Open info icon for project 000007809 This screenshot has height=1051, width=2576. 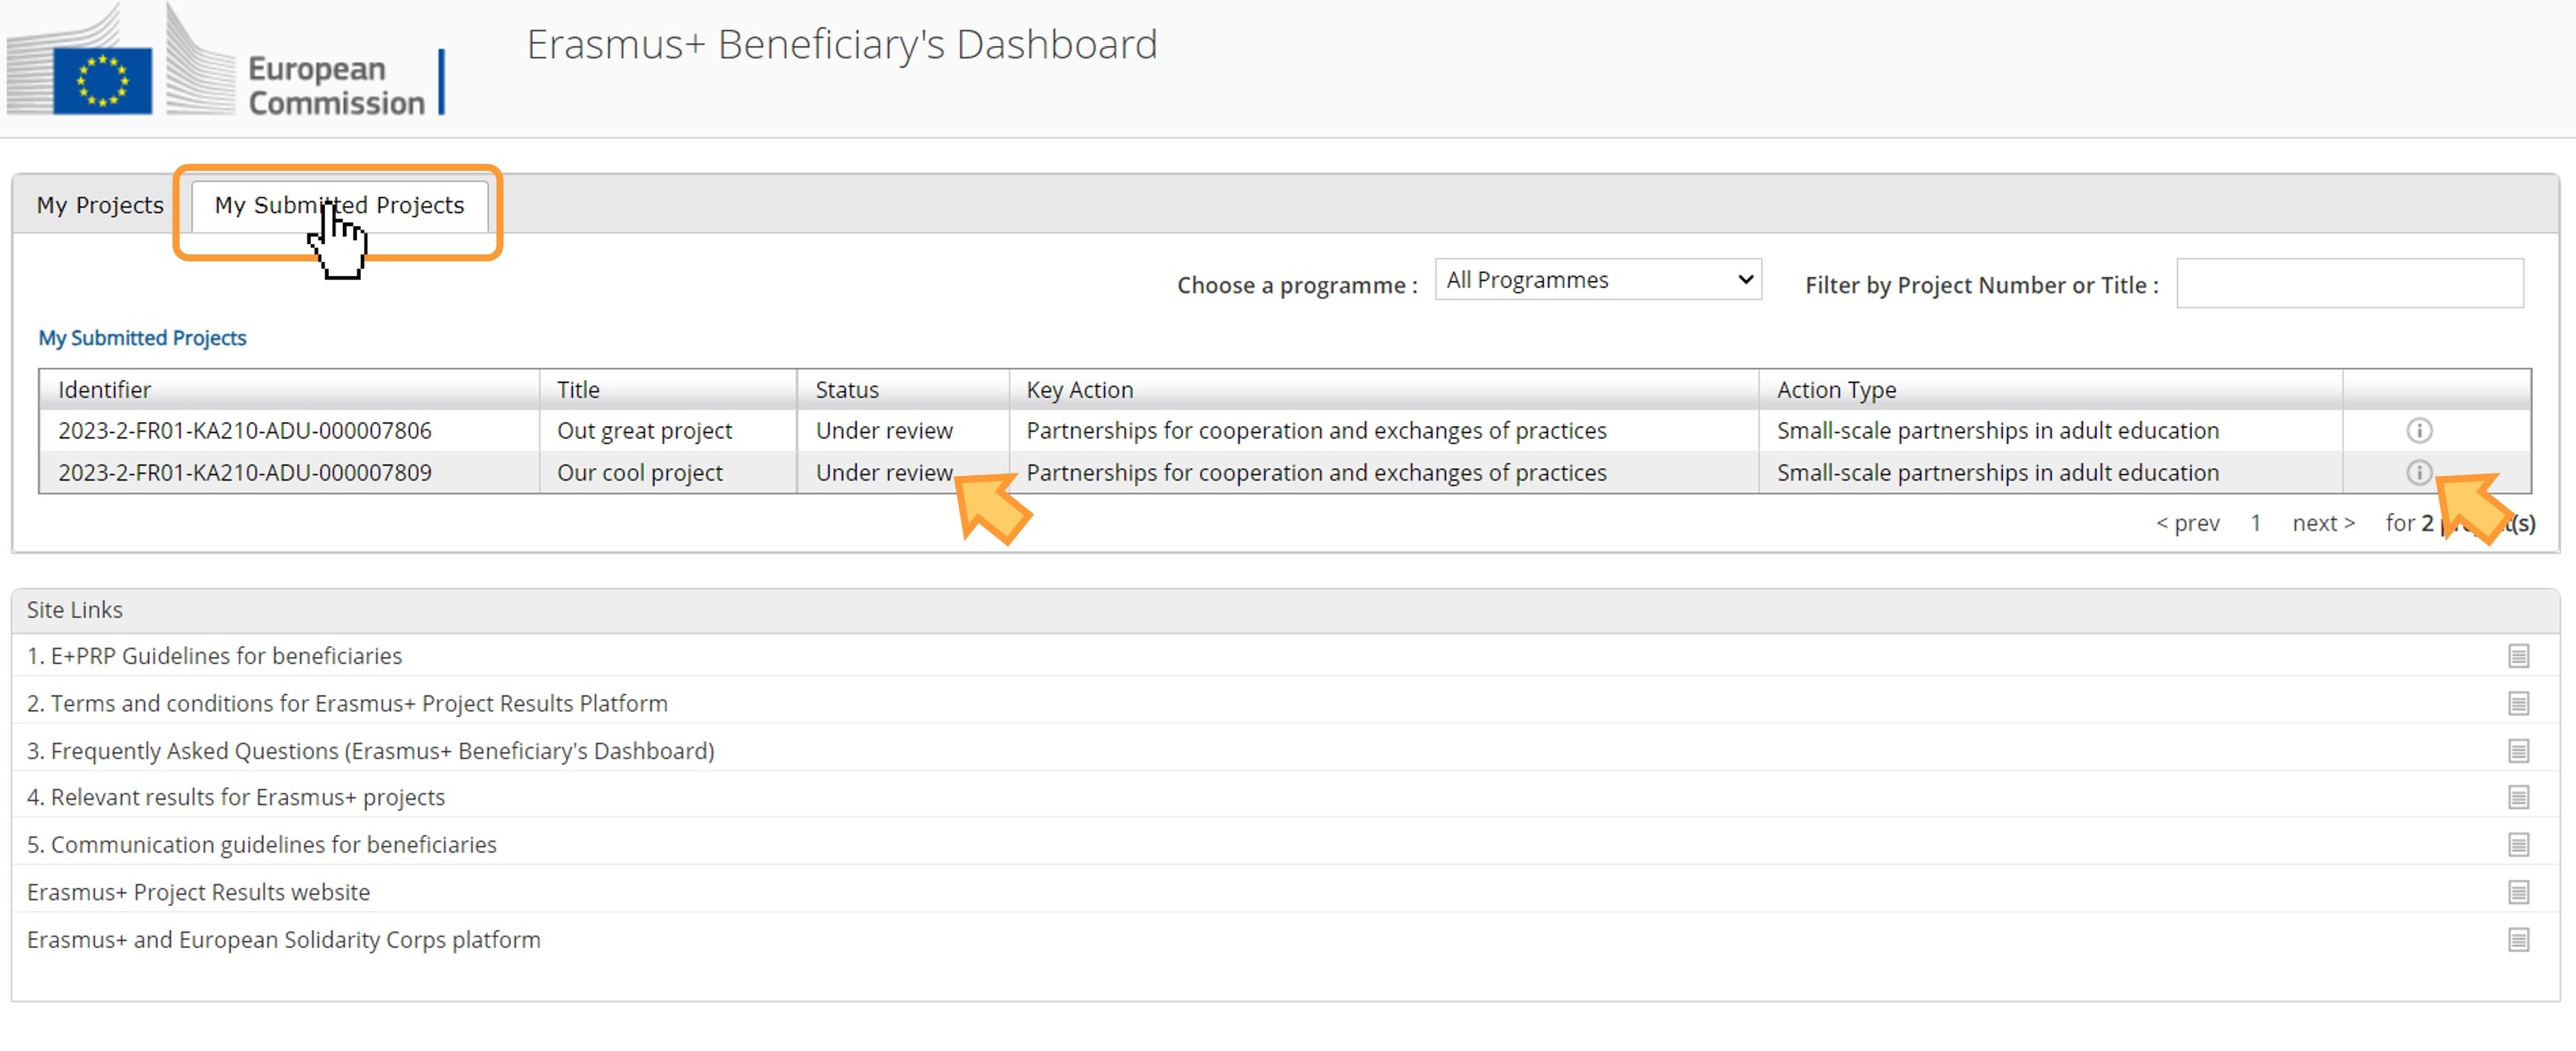coord(2418,473)
